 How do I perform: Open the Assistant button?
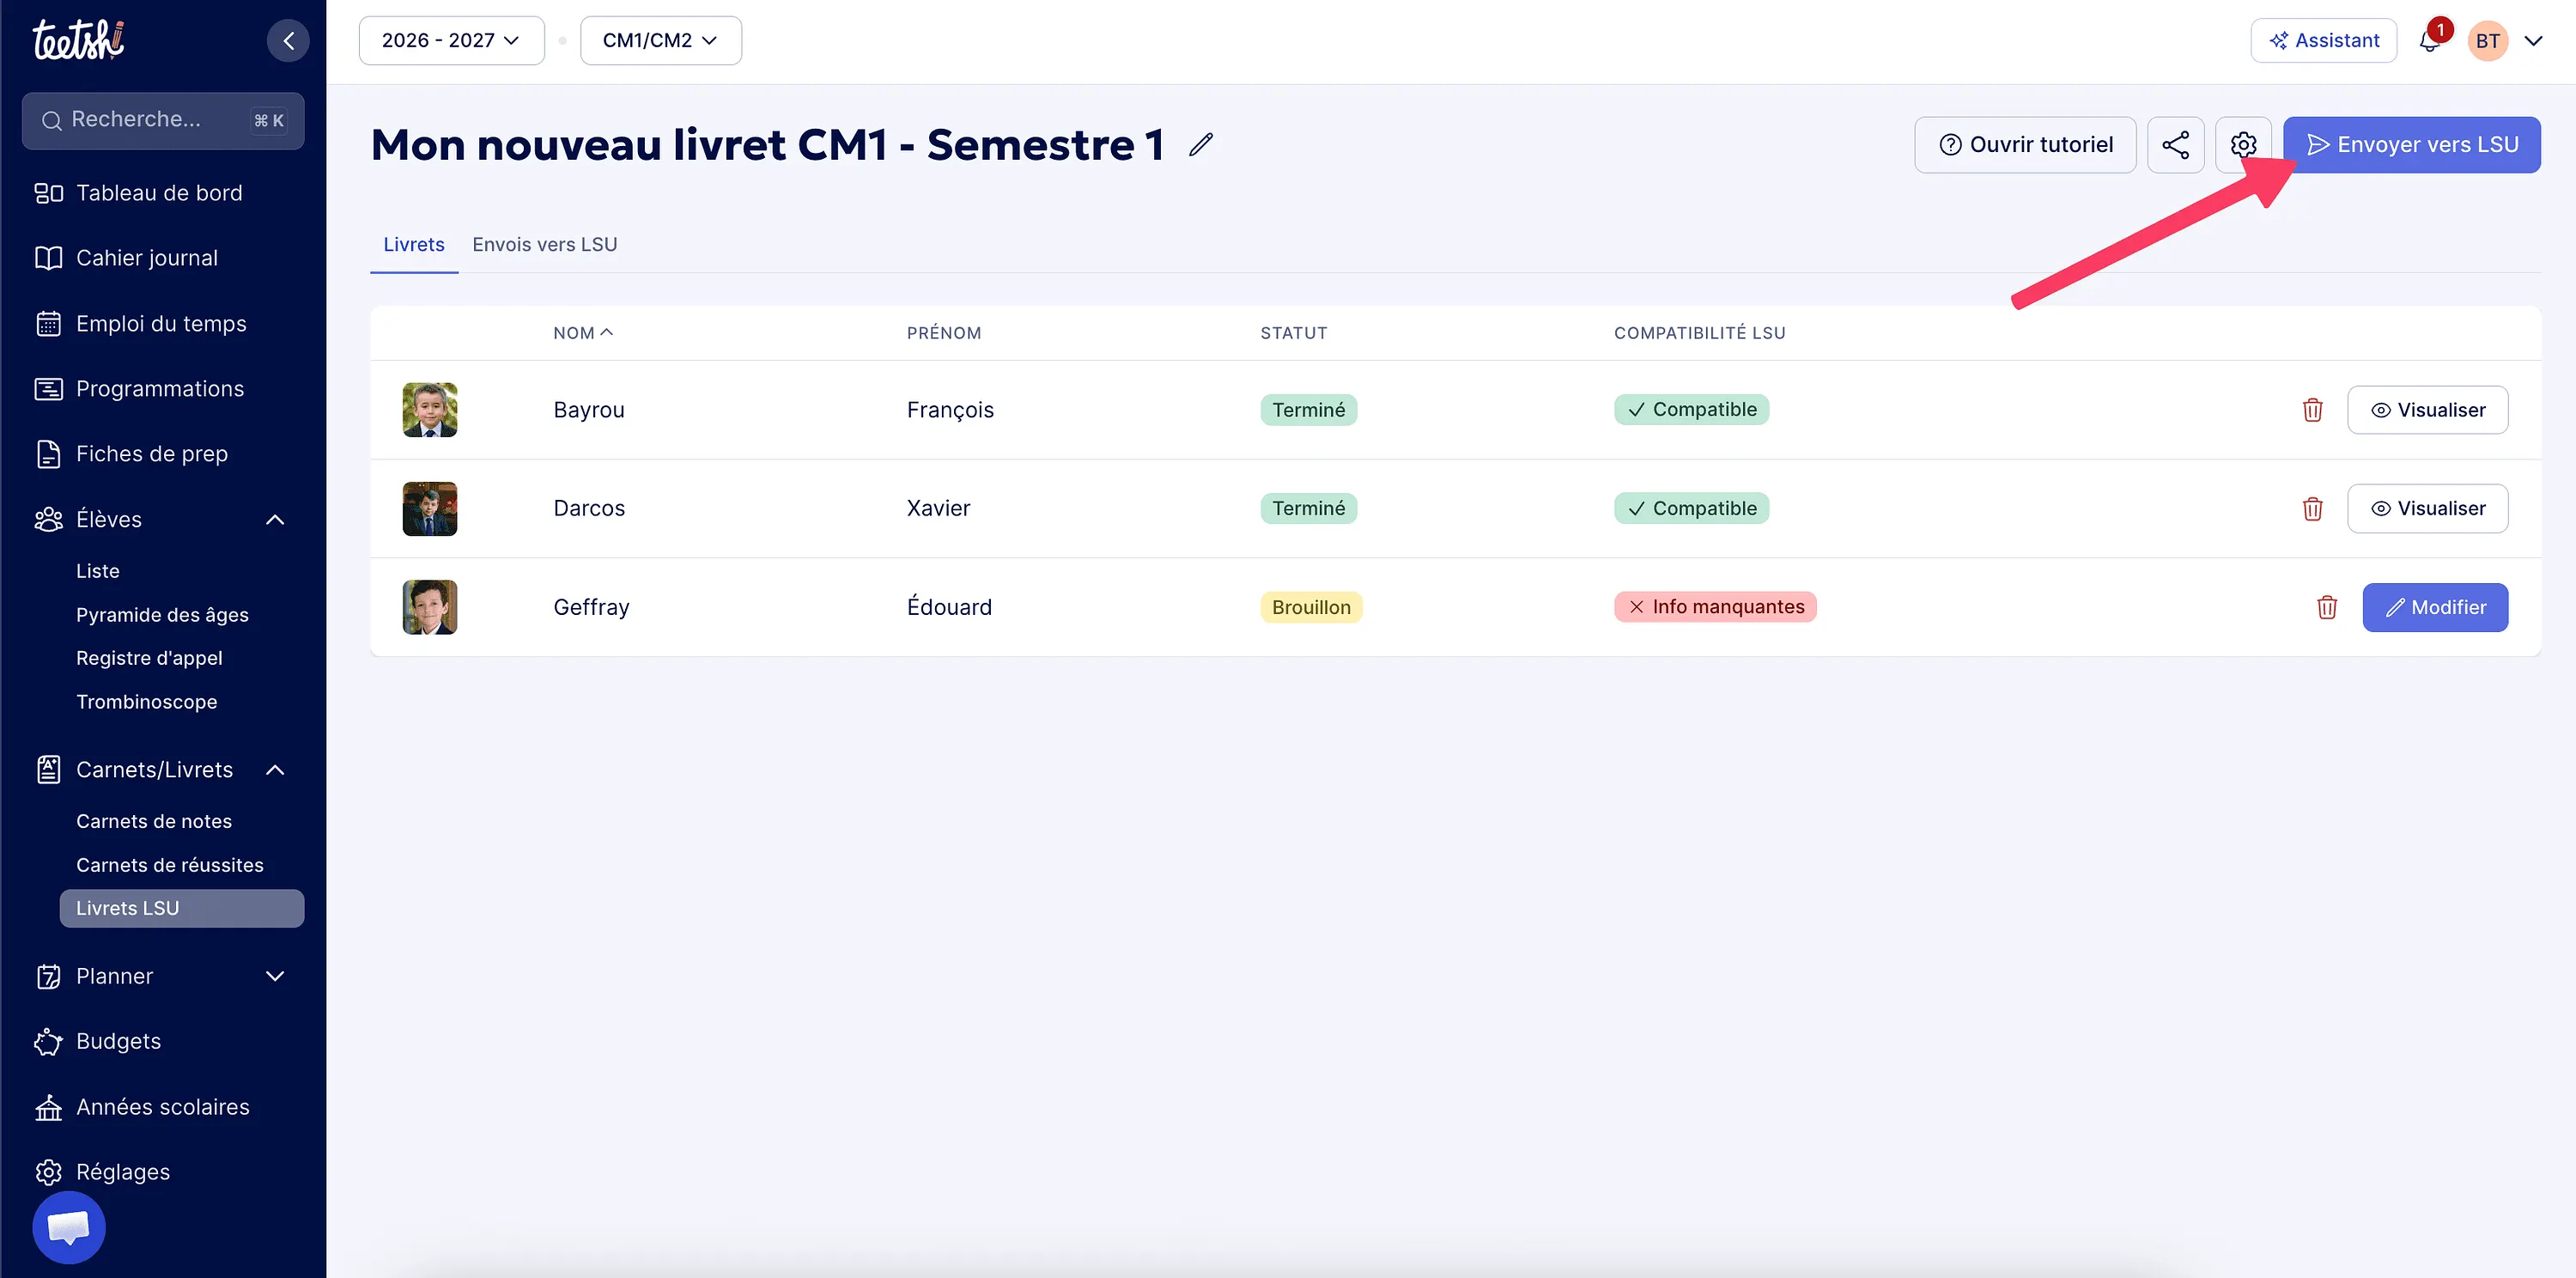coord(2323,41)
